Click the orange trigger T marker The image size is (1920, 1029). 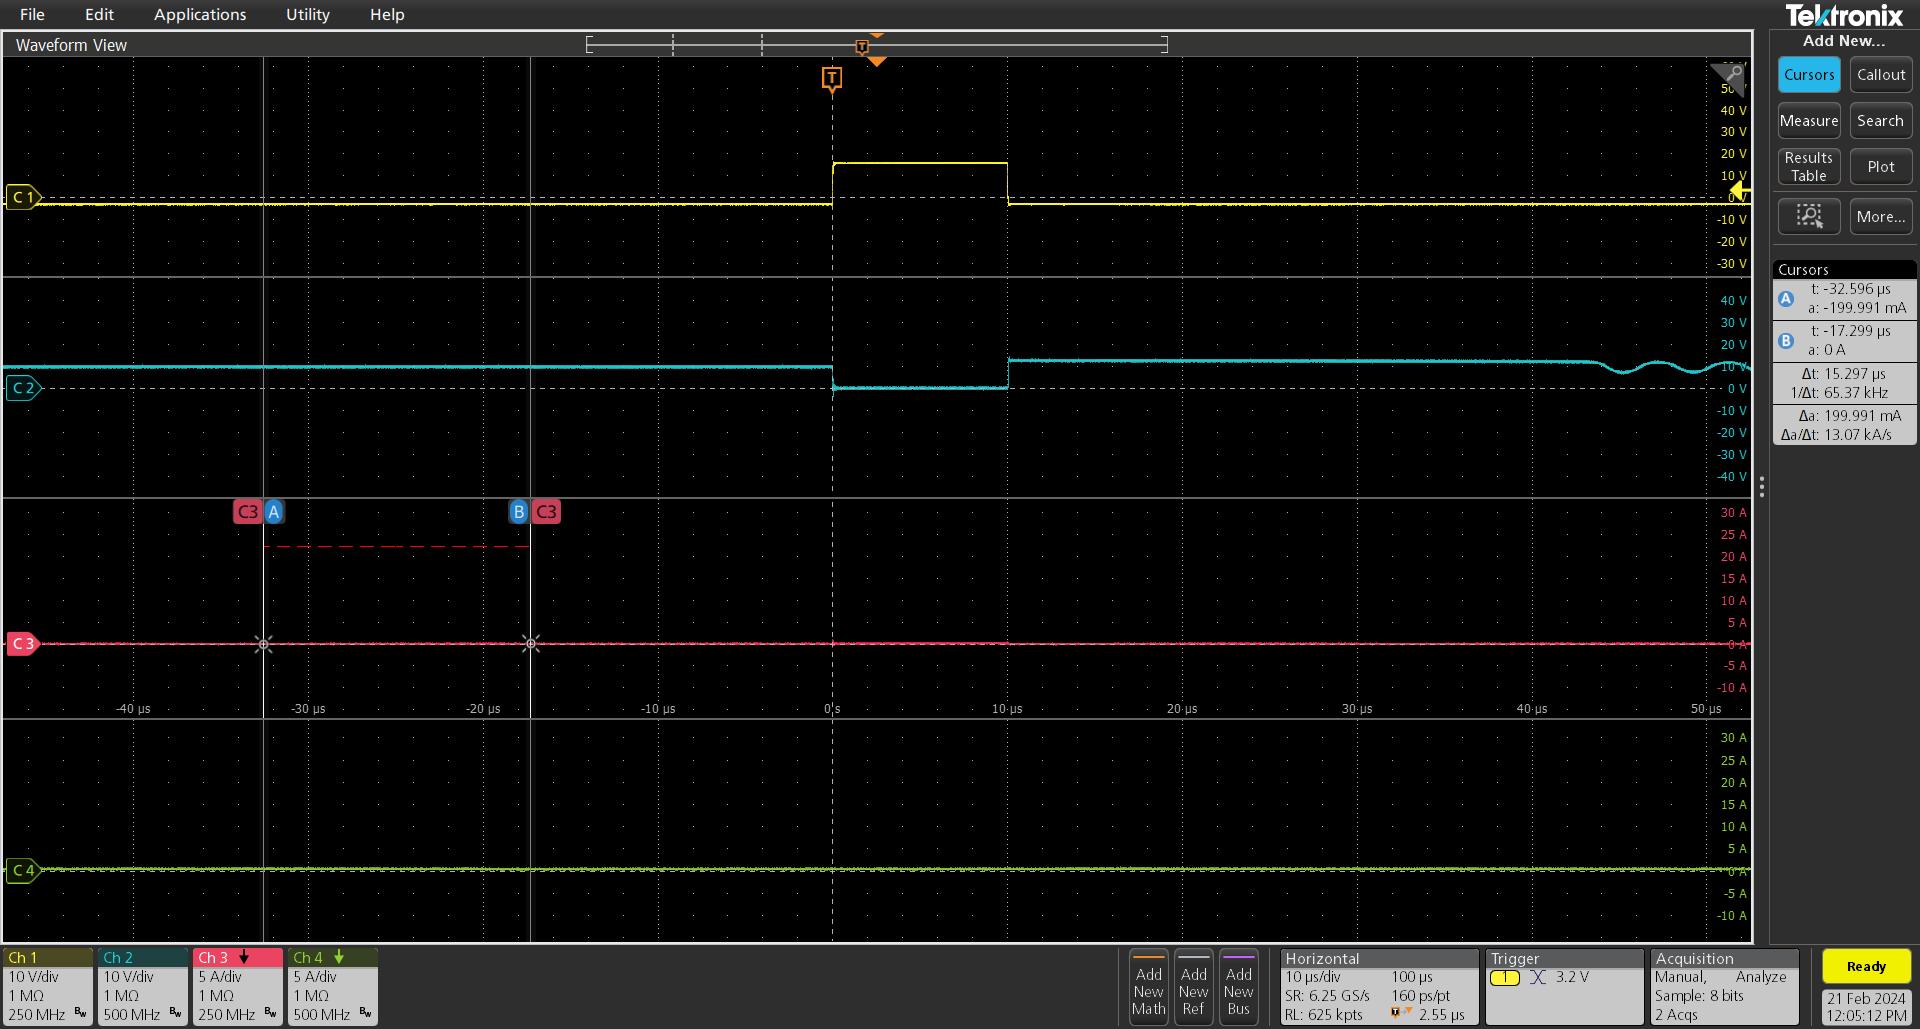831,78
